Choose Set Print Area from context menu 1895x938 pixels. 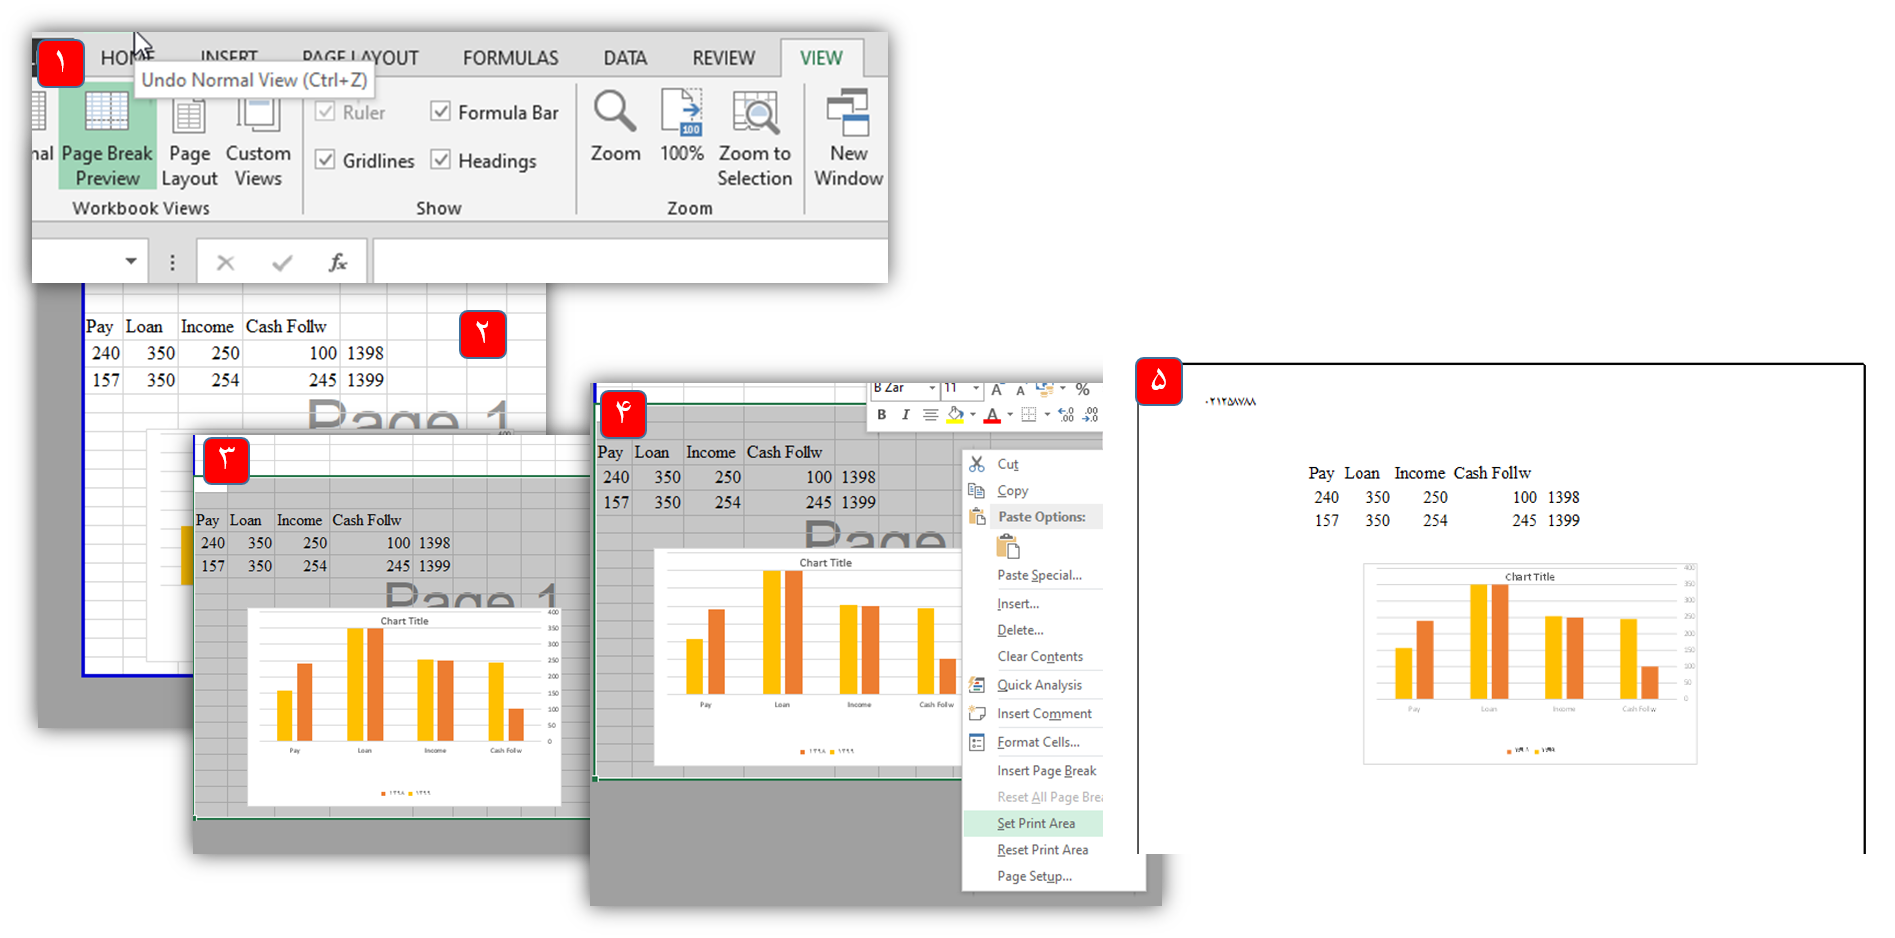pos(1036,823)
